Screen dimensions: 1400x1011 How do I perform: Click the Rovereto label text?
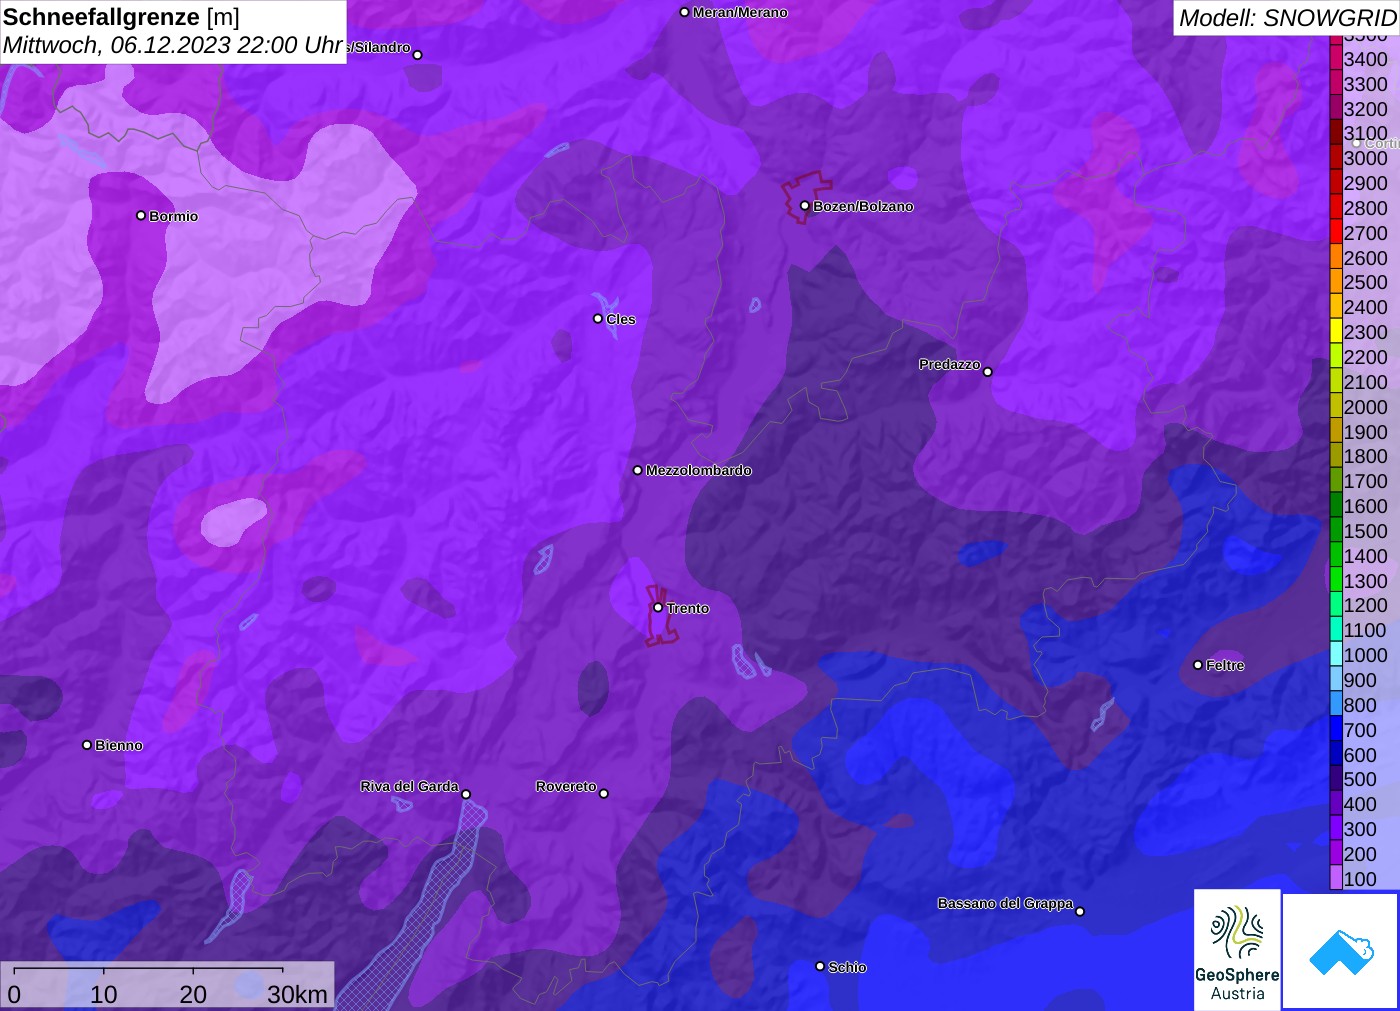click(566, 786)
